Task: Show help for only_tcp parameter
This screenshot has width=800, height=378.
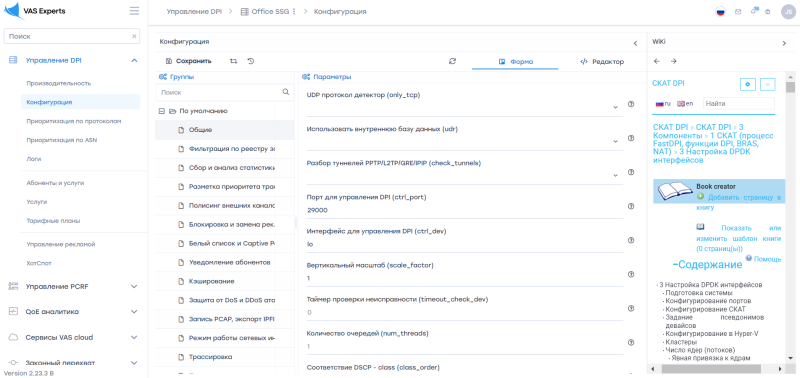Action: [x=631, y=104]
